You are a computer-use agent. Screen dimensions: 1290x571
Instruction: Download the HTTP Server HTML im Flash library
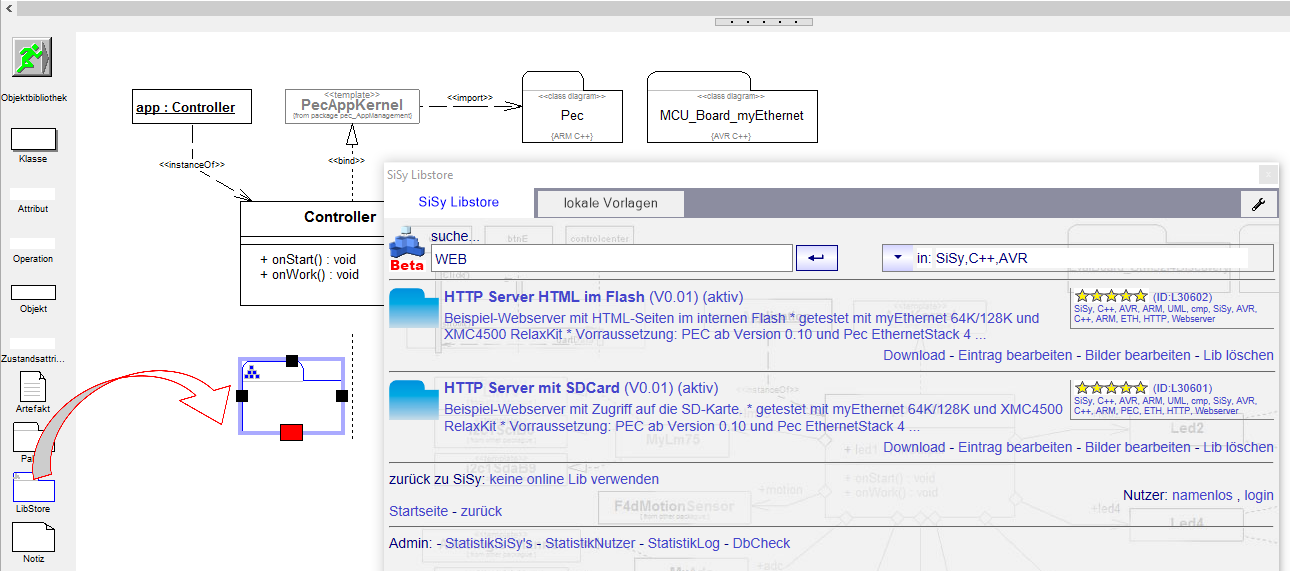coord(913,355)
